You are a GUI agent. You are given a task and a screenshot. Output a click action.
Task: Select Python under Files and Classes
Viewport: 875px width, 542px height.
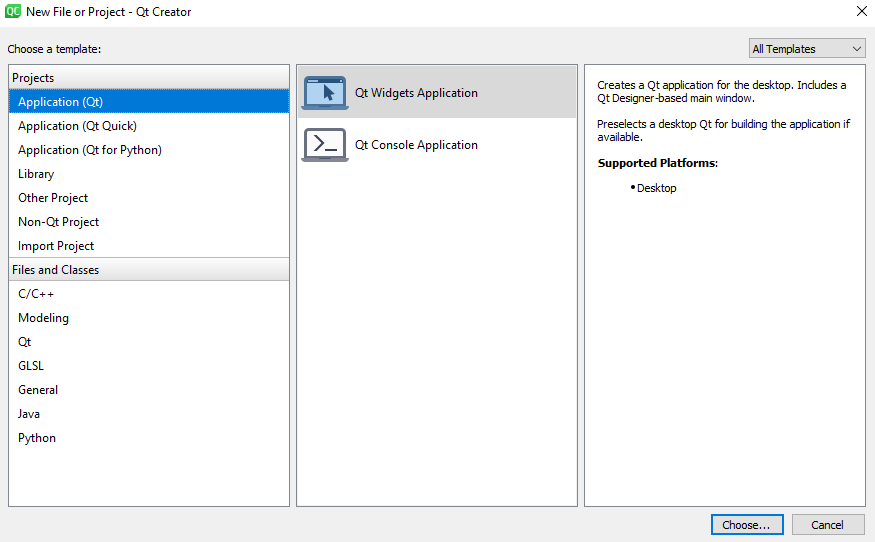pos(37,438)
